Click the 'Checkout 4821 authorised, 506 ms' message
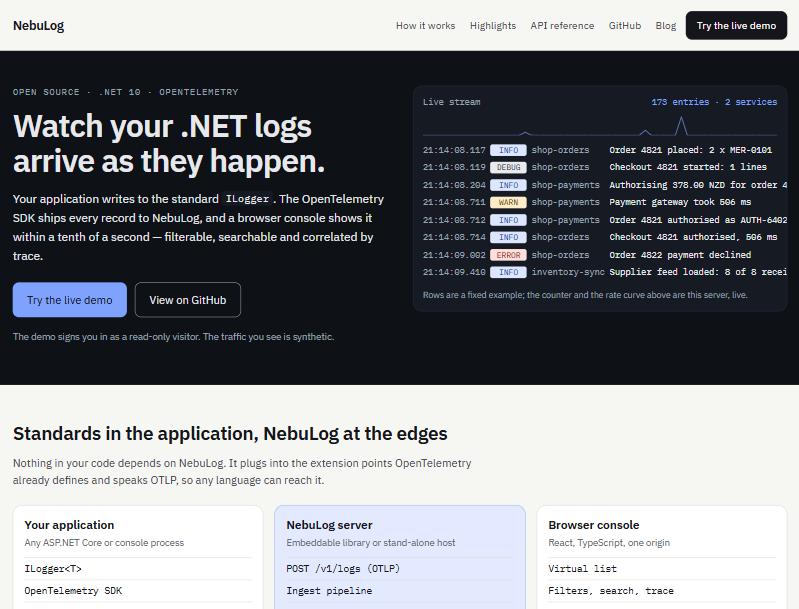799x609 pixels. (x=694, y=237)
